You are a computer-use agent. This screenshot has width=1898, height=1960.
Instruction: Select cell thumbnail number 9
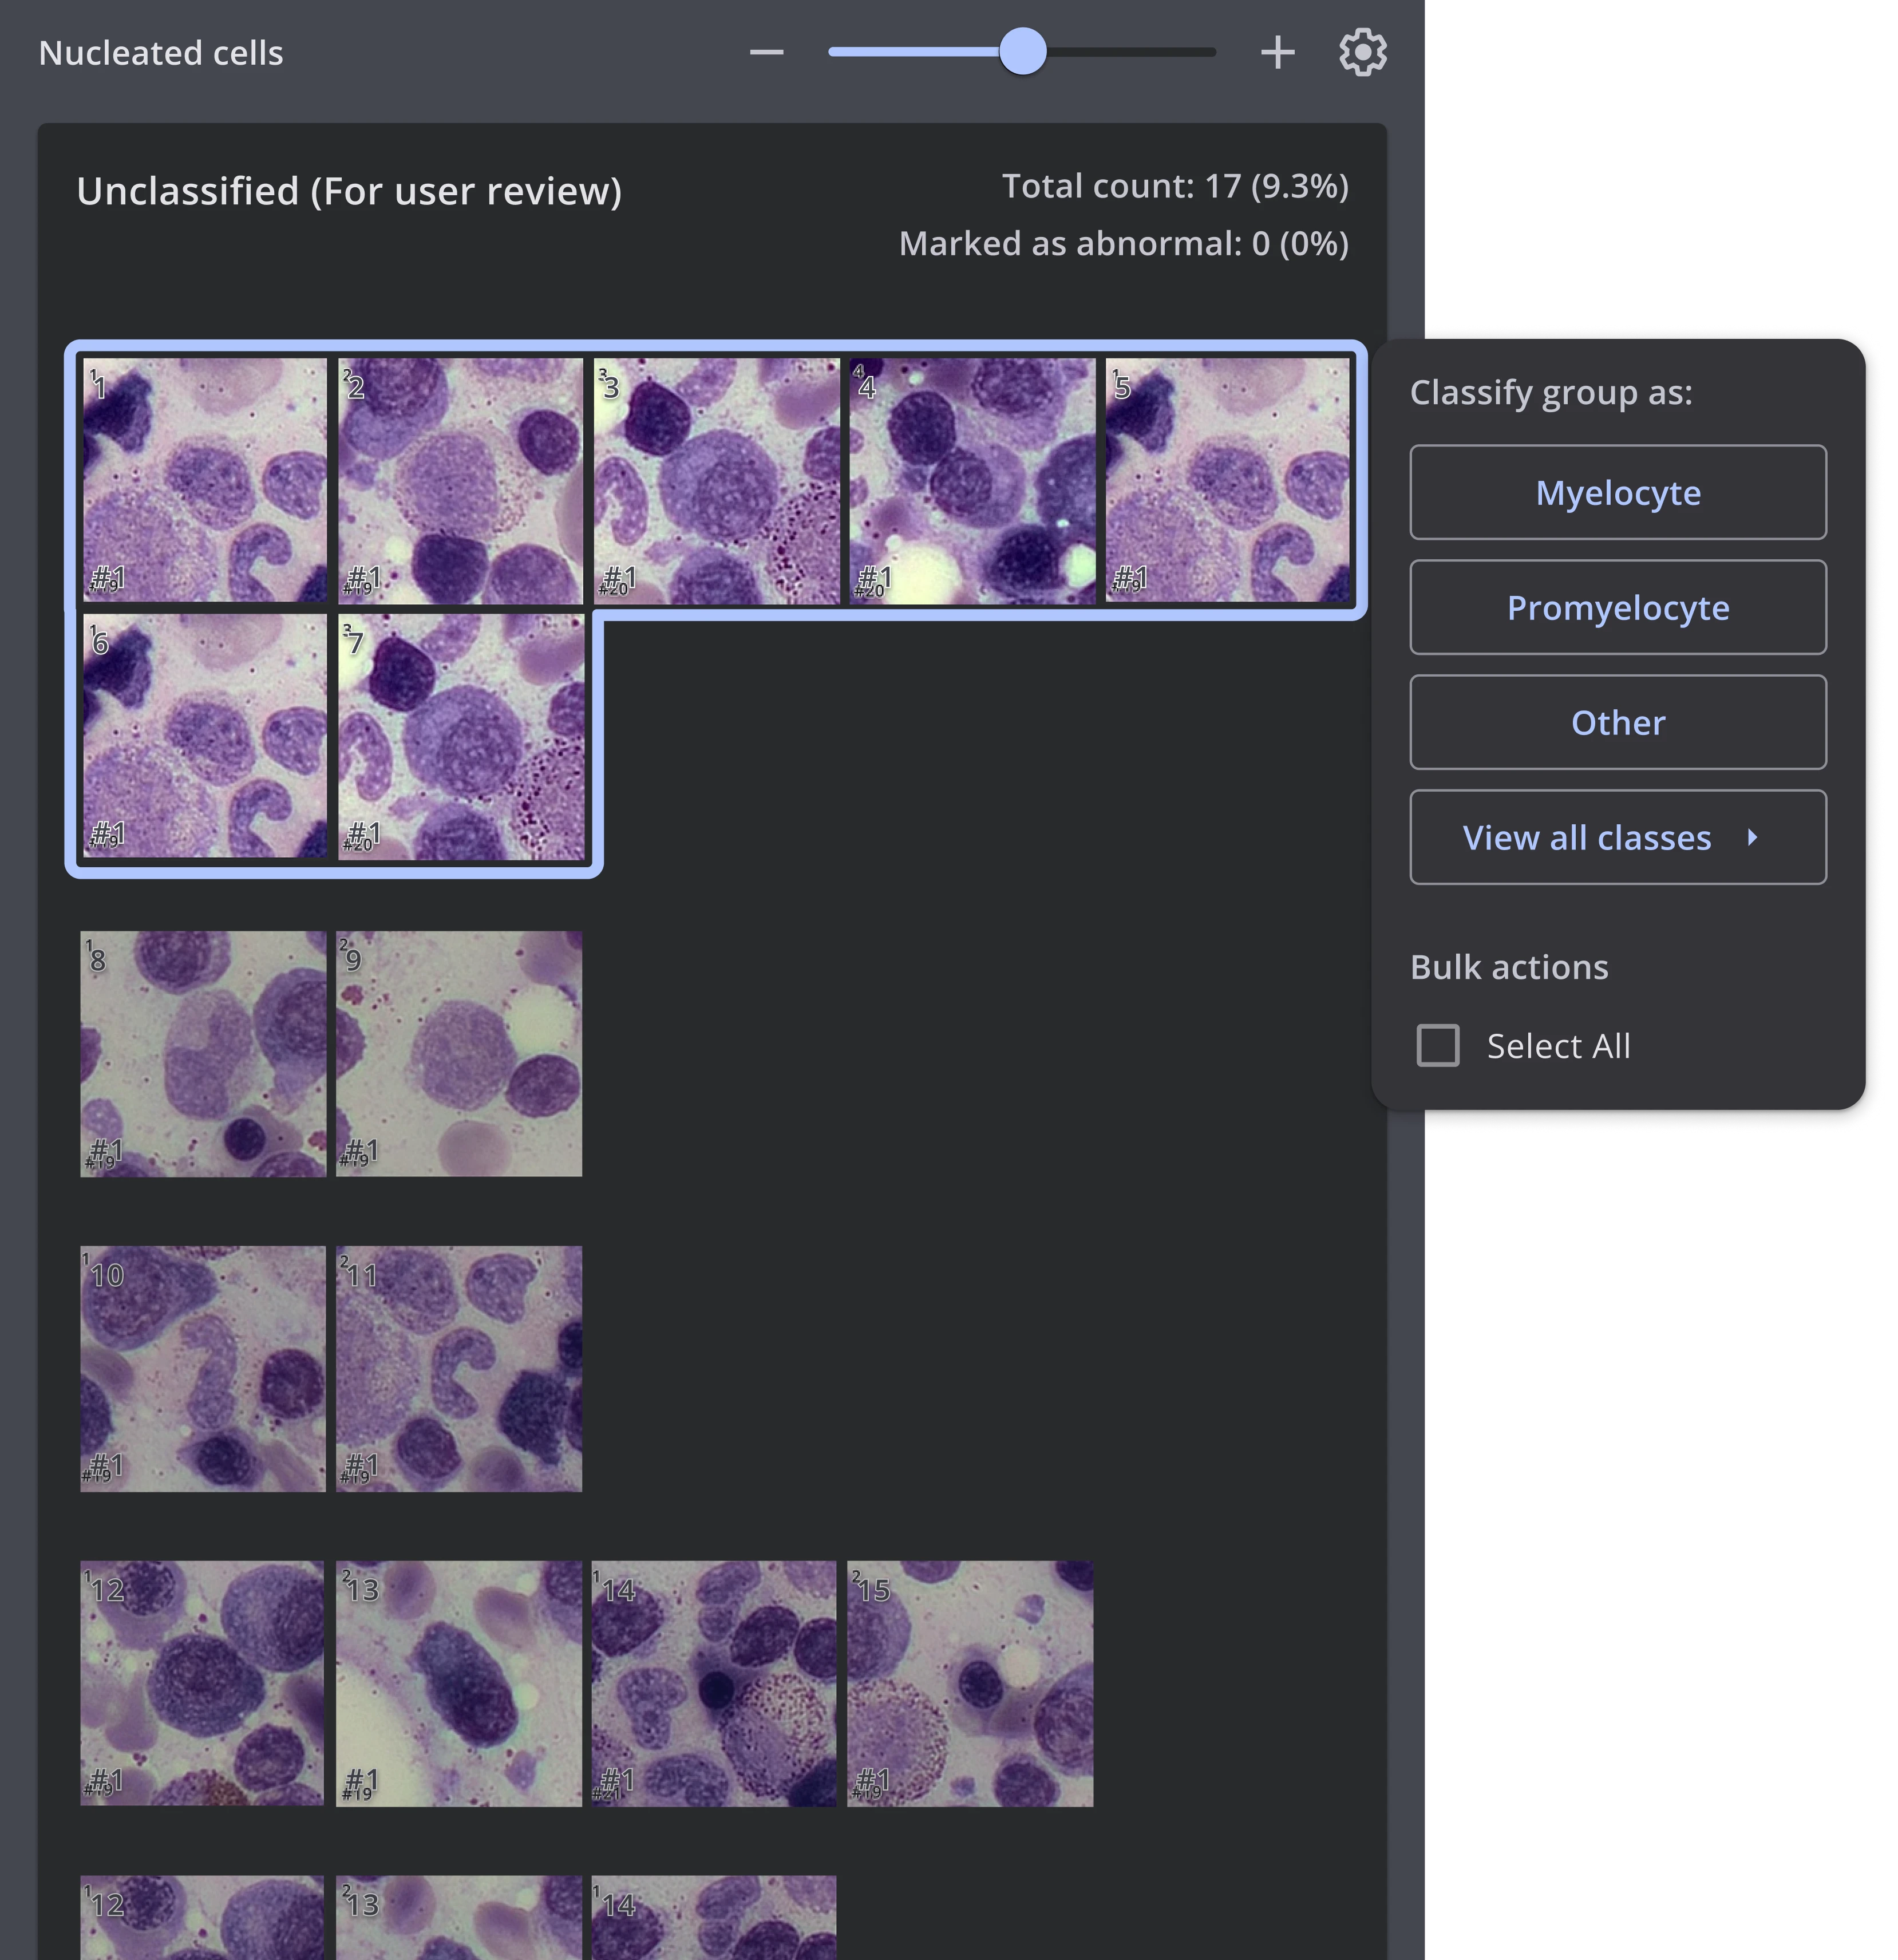459,1054
